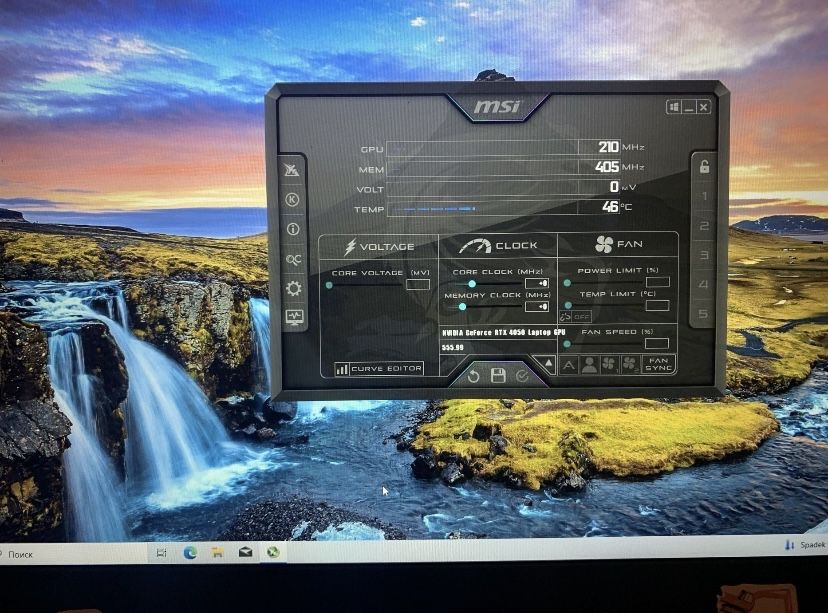828x613 pixels.
Task: Click the Core Clock value field
Action: click(x=537, y=284)
